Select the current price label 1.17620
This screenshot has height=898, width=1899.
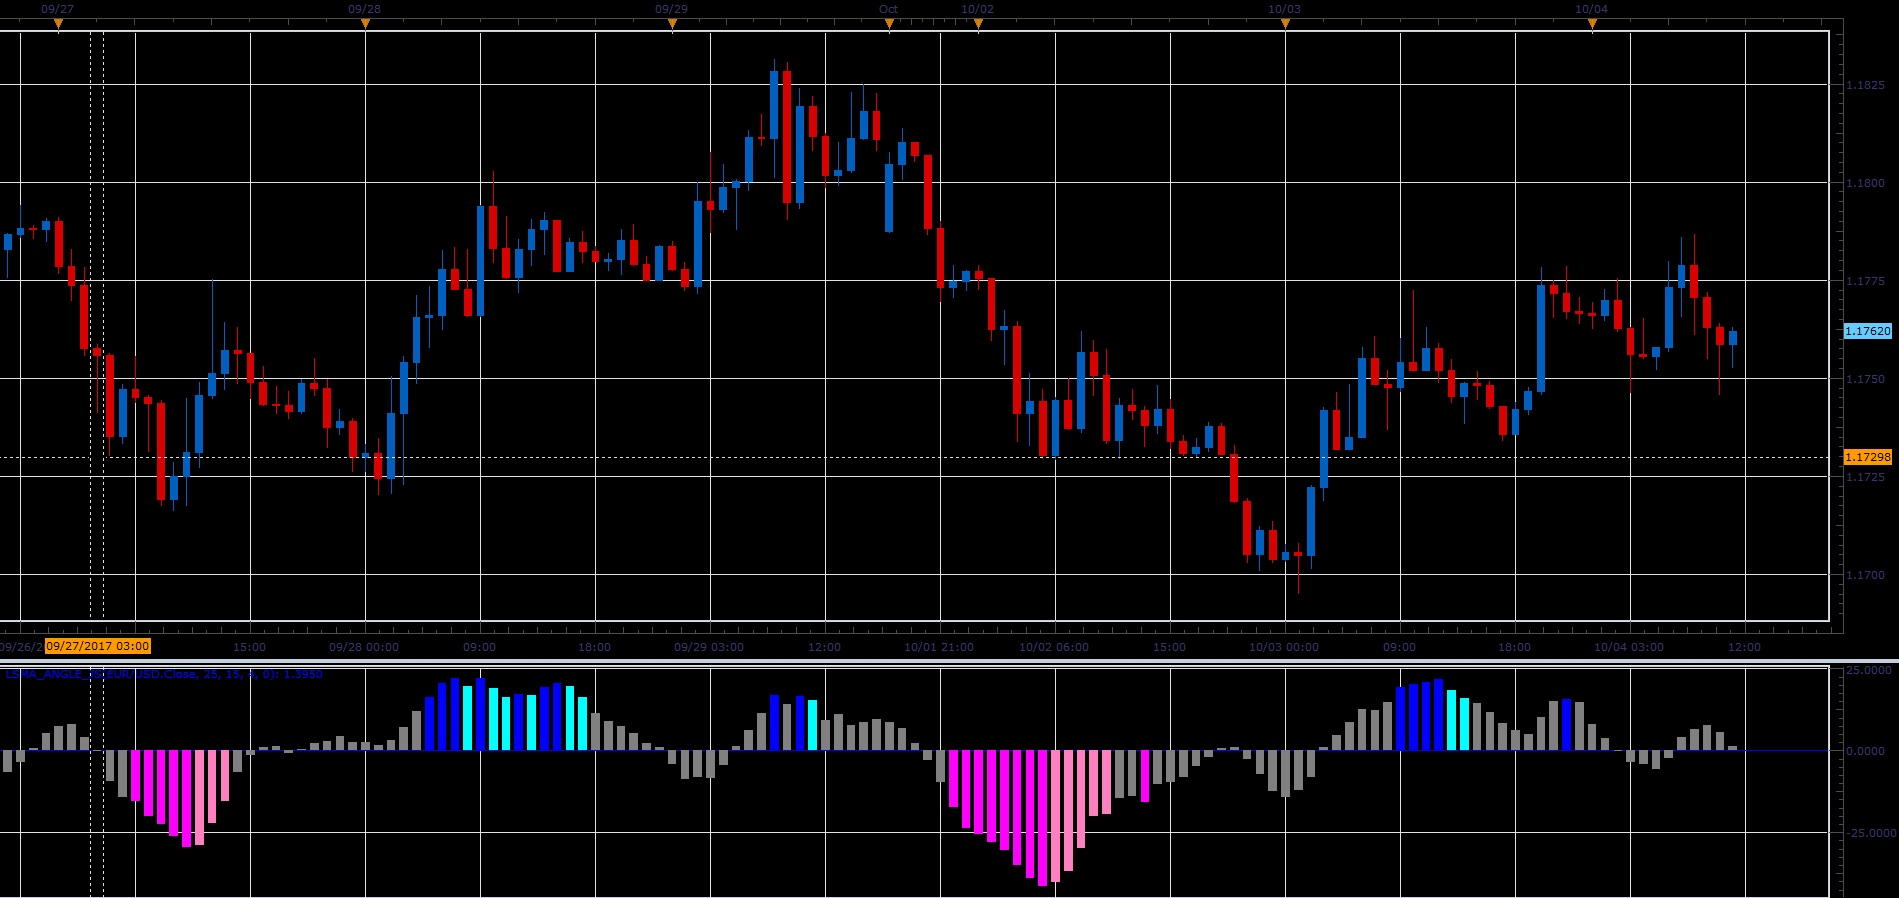(x=1868, y=331)
